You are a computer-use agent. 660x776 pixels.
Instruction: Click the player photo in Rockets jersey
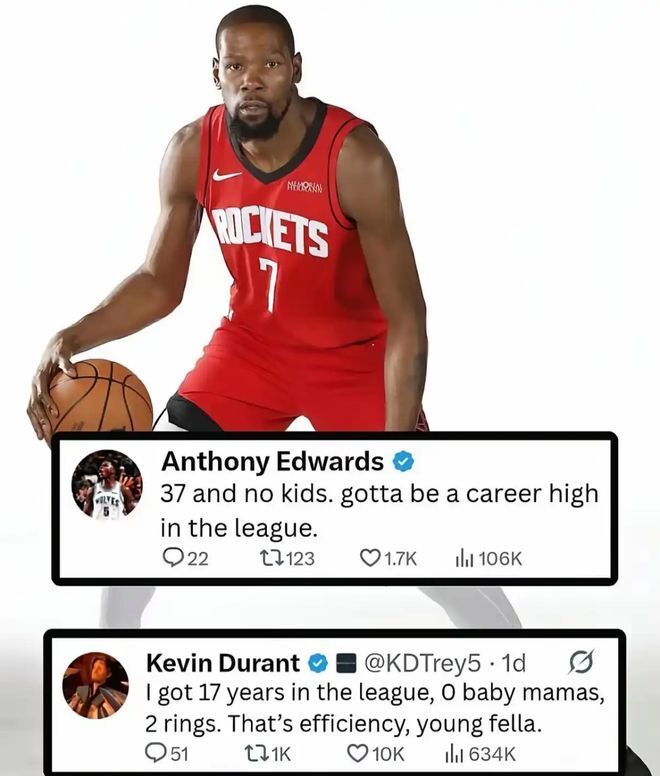click(237, 223)
